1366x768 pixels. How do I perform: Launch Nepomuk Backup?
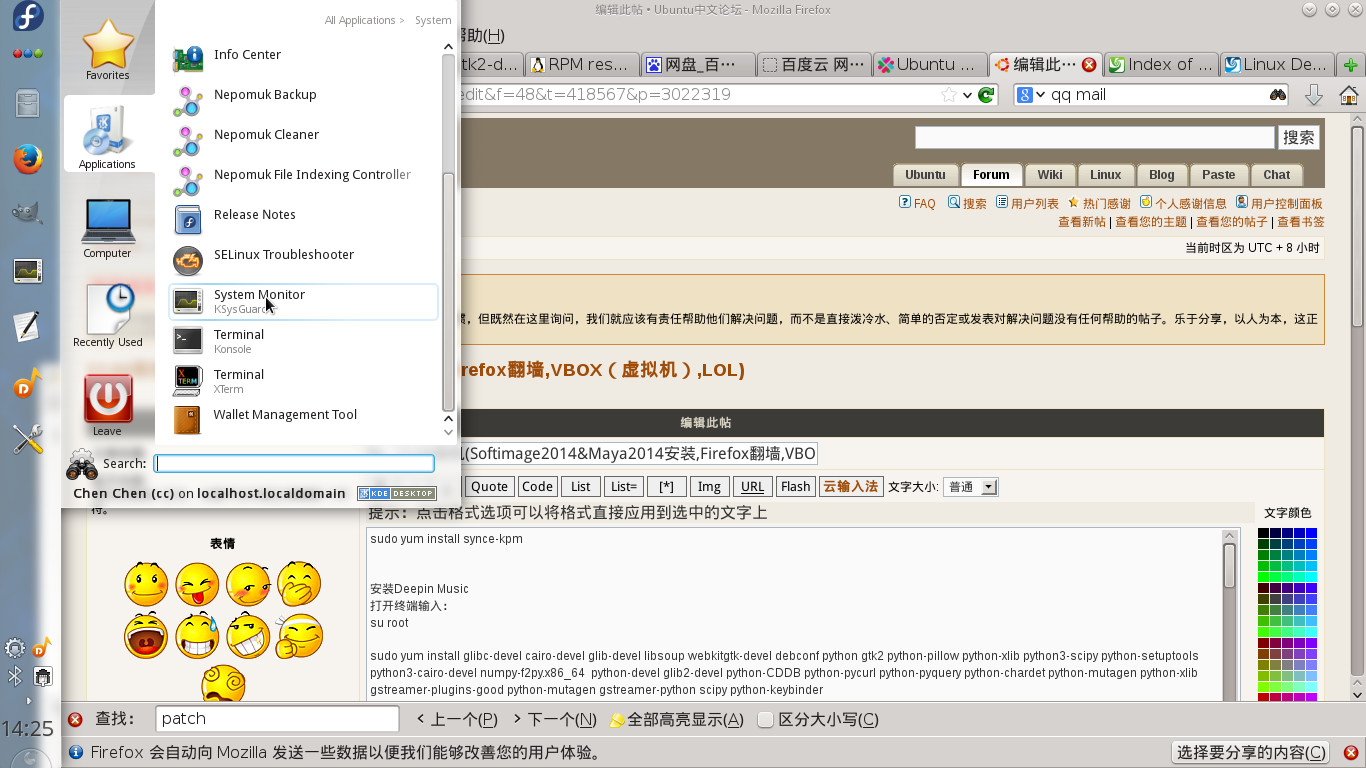point(304,101)
